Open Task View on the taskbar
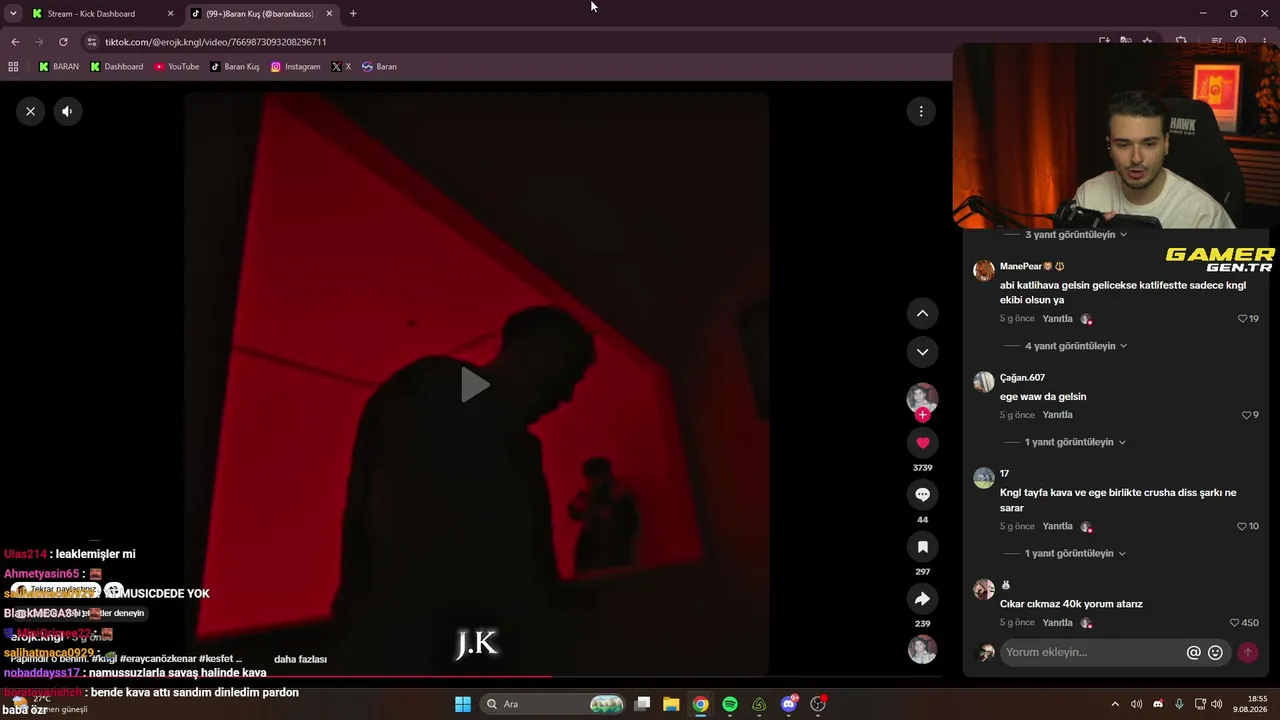This screenshot has height=720, width=1280. click(643, 704)
